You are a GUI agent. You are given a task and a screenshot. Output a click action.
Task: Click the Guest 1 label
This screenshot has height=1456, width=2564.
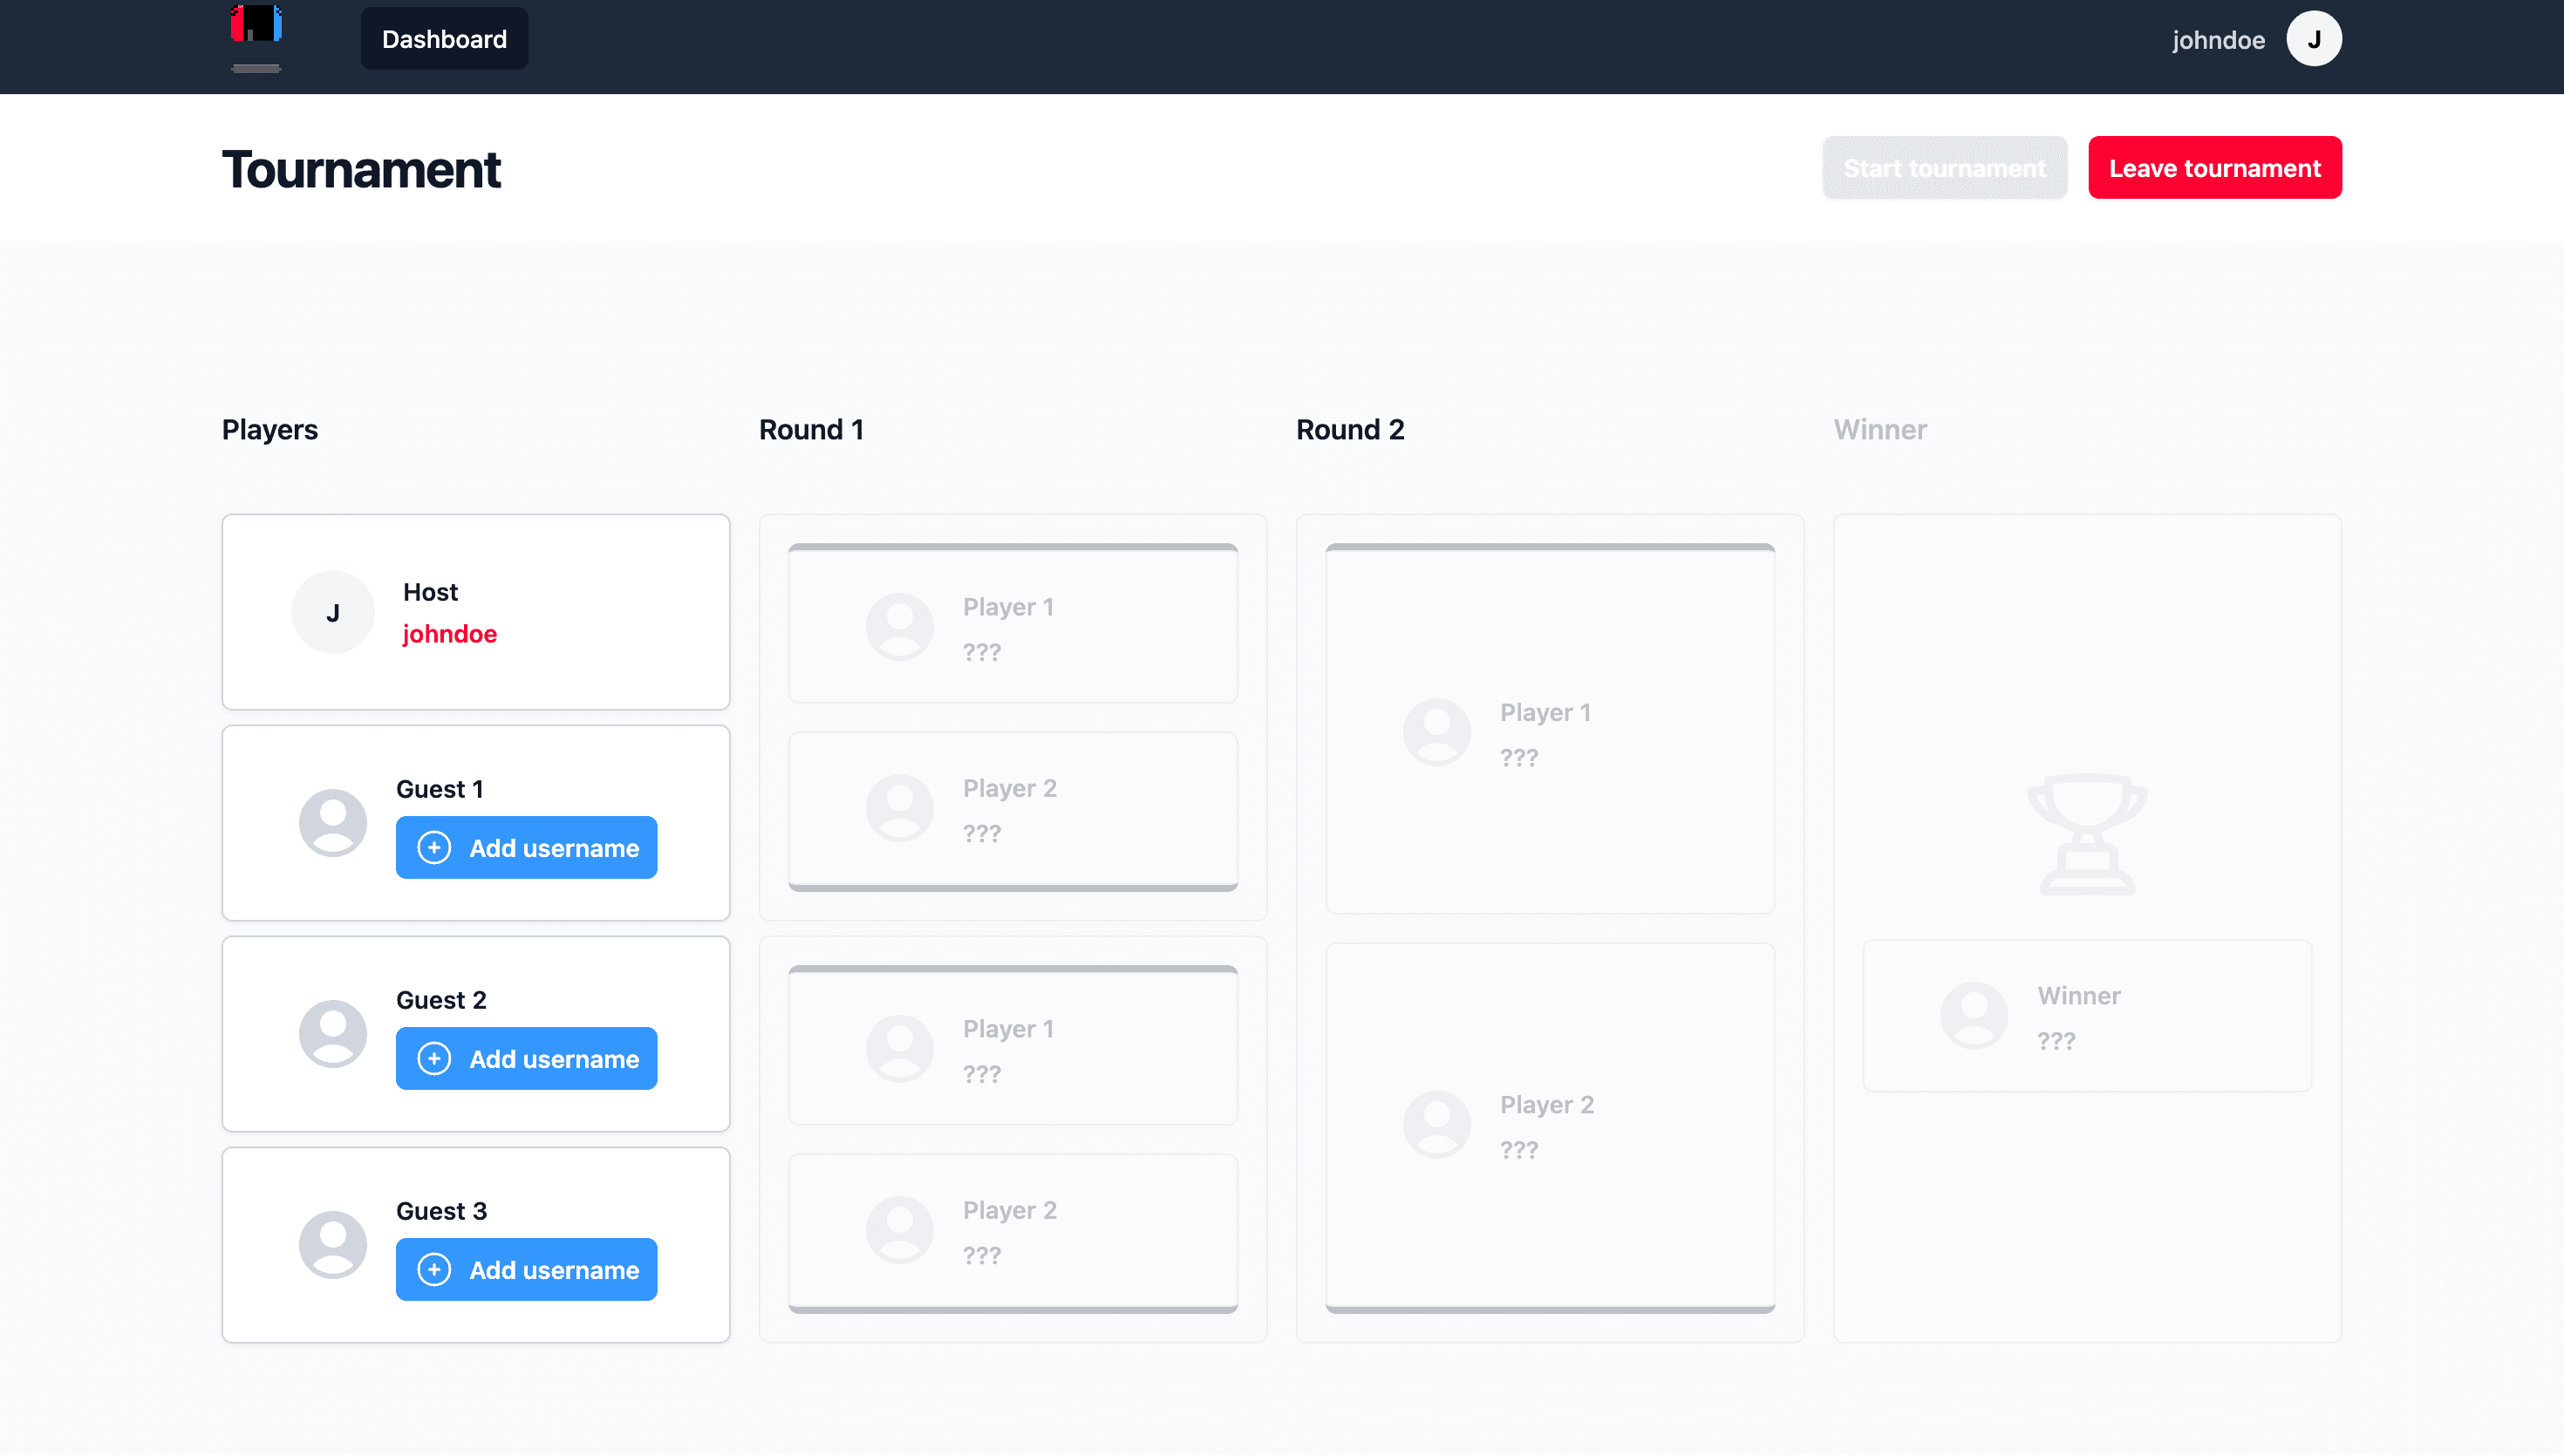click(440, 789)
